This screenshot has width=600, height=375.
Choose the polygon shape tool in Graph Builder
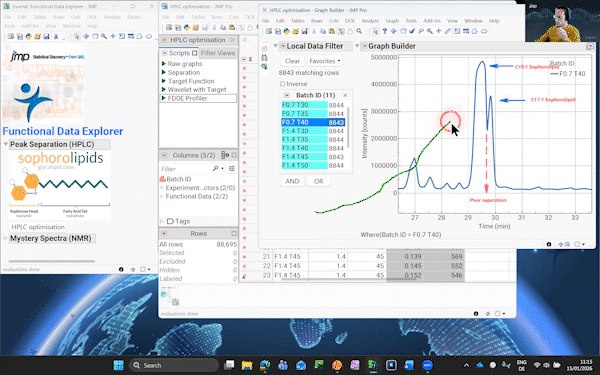pos(475,31)
